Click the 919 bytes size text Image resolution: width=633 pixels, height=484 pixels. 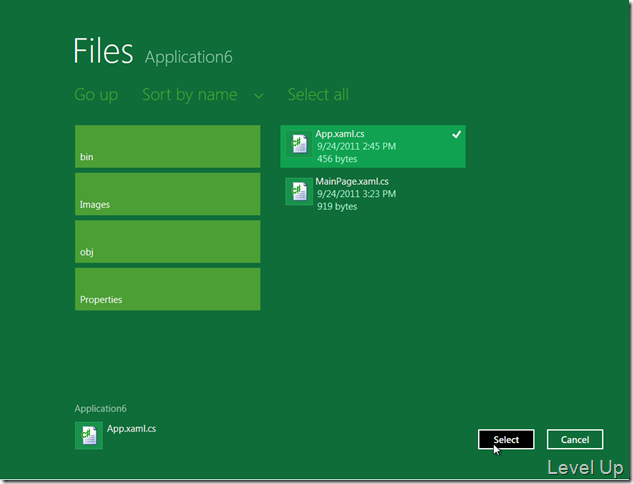coord(337,206)
